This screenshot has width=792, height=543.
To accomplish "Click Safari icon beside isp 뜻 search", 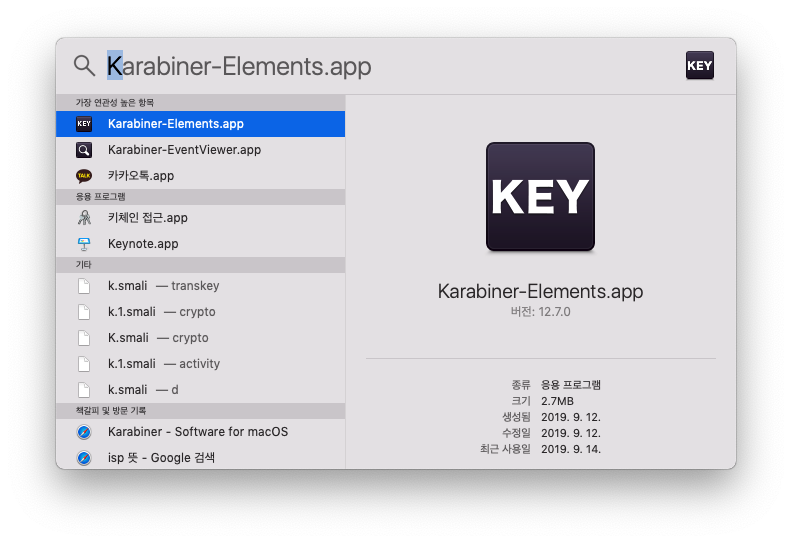I will pyautogui.click(x=84, y=458).
